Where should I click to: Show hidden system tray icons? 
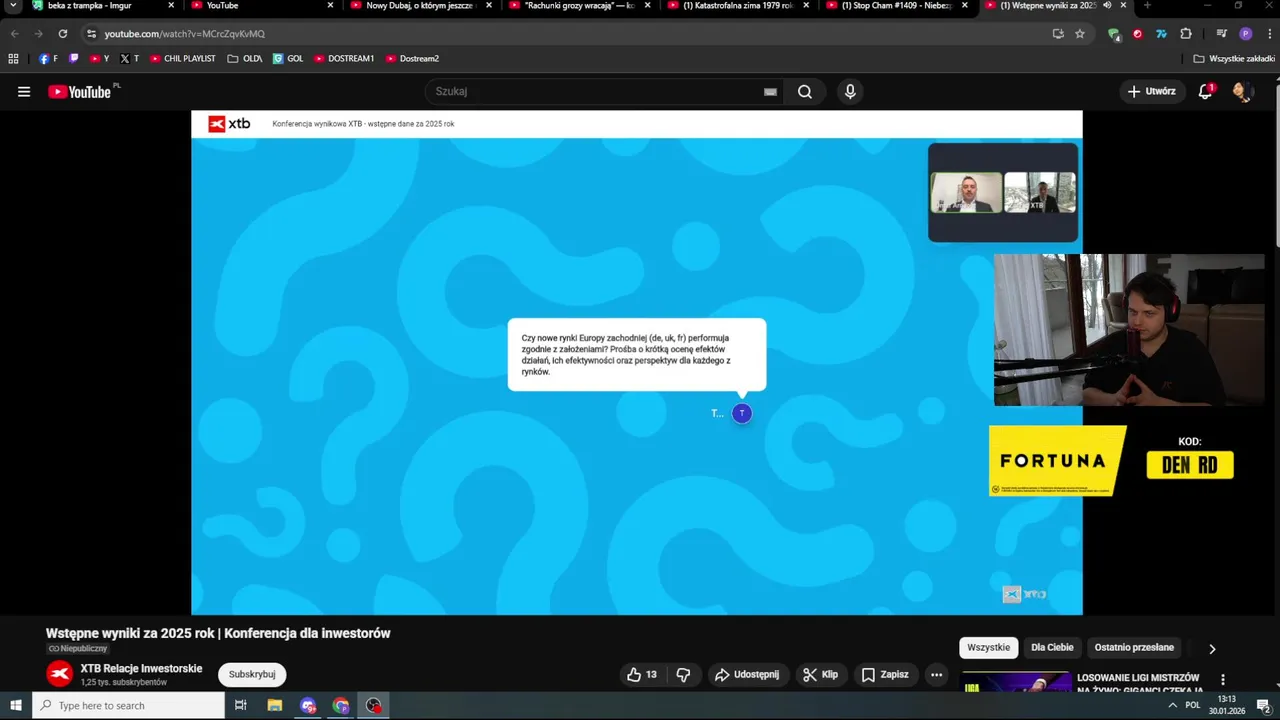coord(1172,705)
